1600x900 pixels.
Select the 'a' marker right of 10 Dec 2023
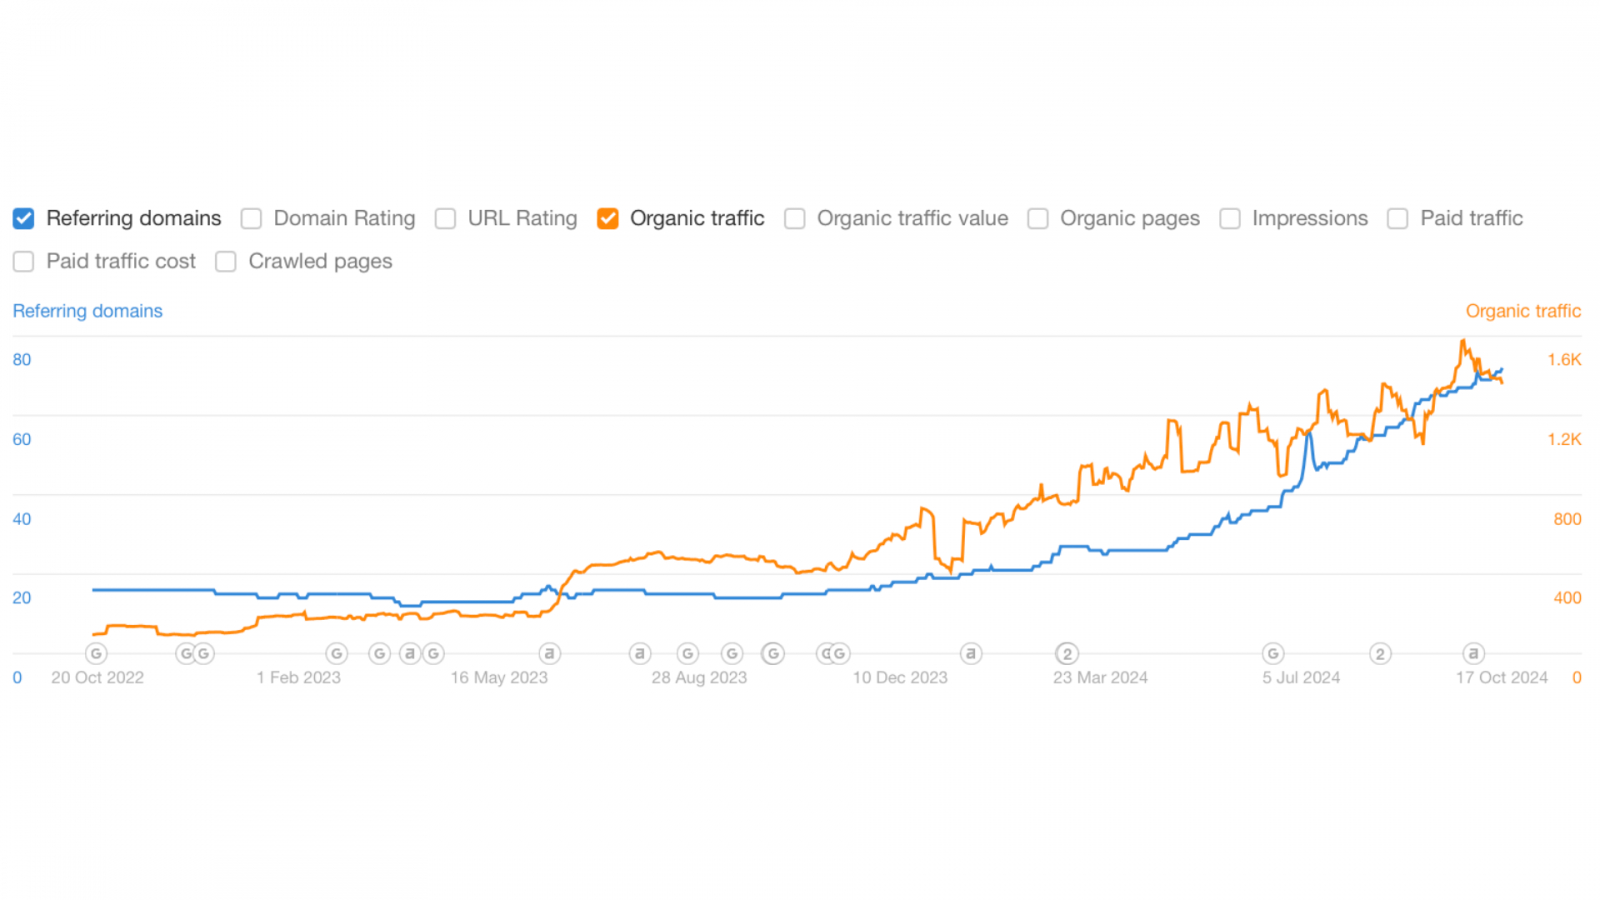click(x=970, y=654)
